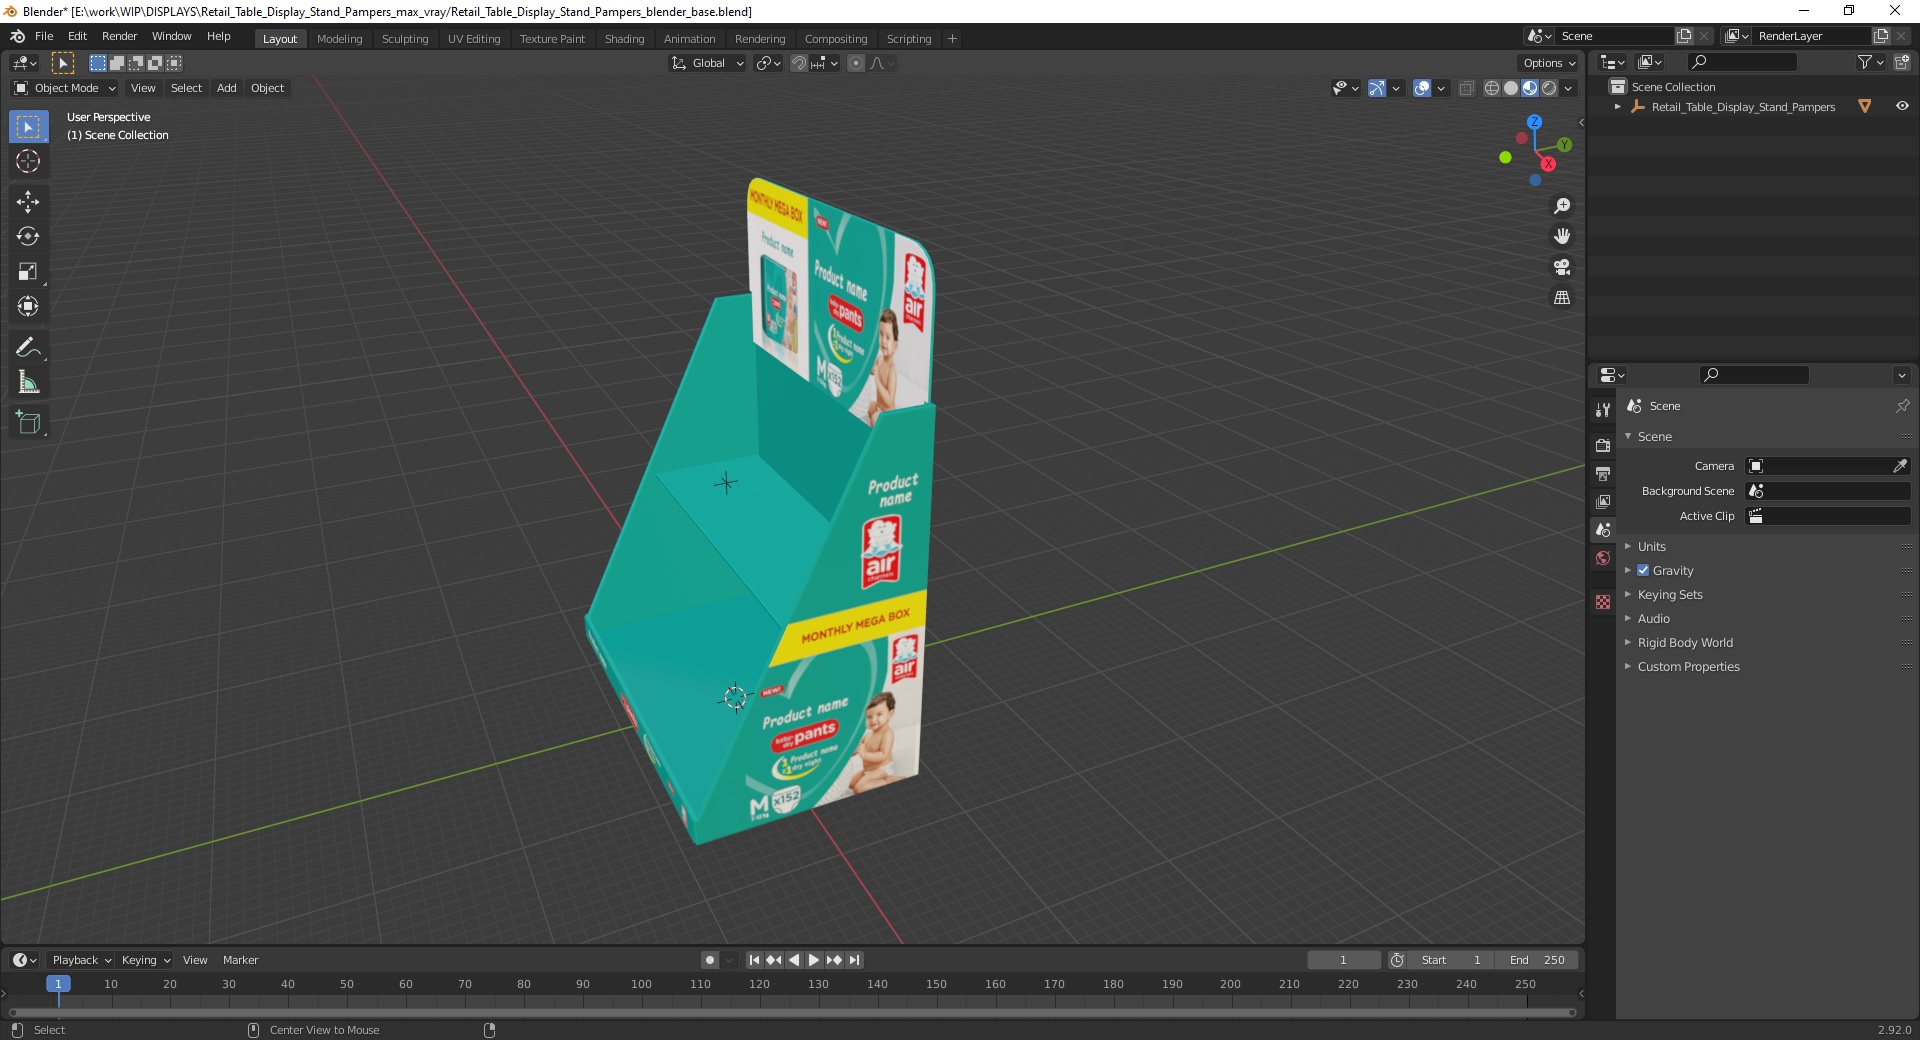
Task: Switch perspective/orthographic grid icon
Action: coord(1562,297)
